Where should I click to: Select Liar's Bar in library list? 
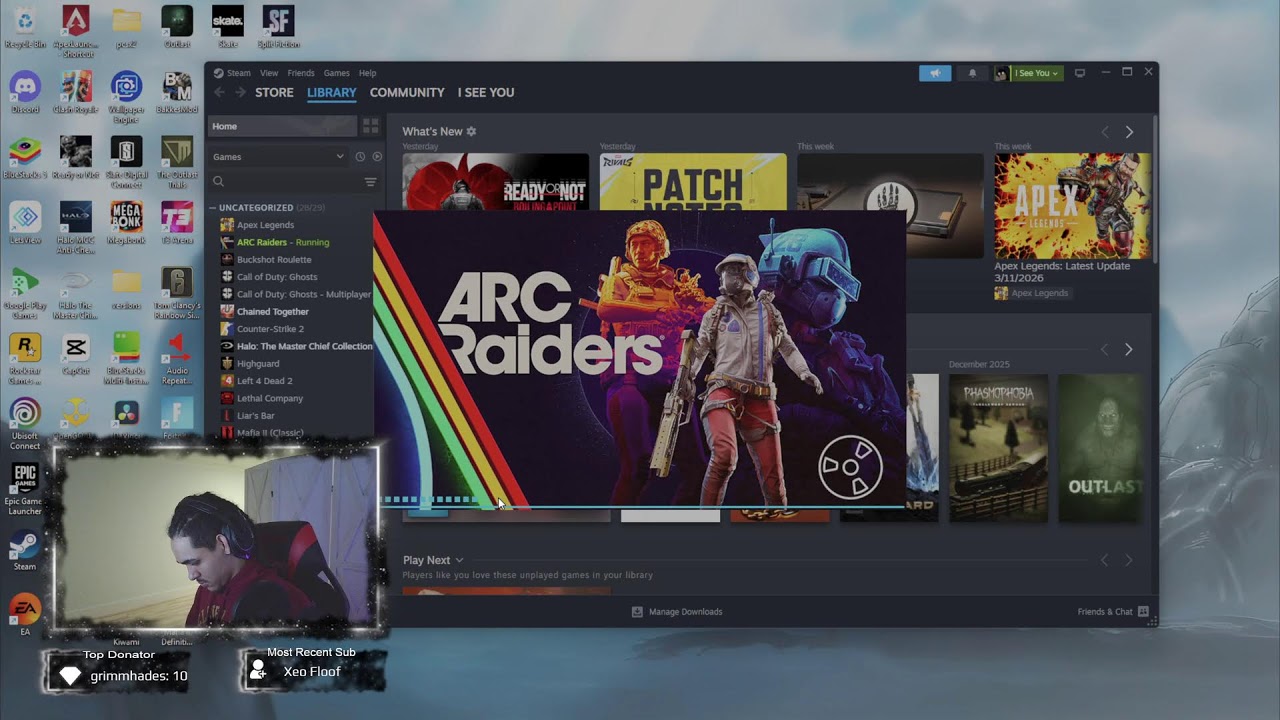tap(256, 416)
